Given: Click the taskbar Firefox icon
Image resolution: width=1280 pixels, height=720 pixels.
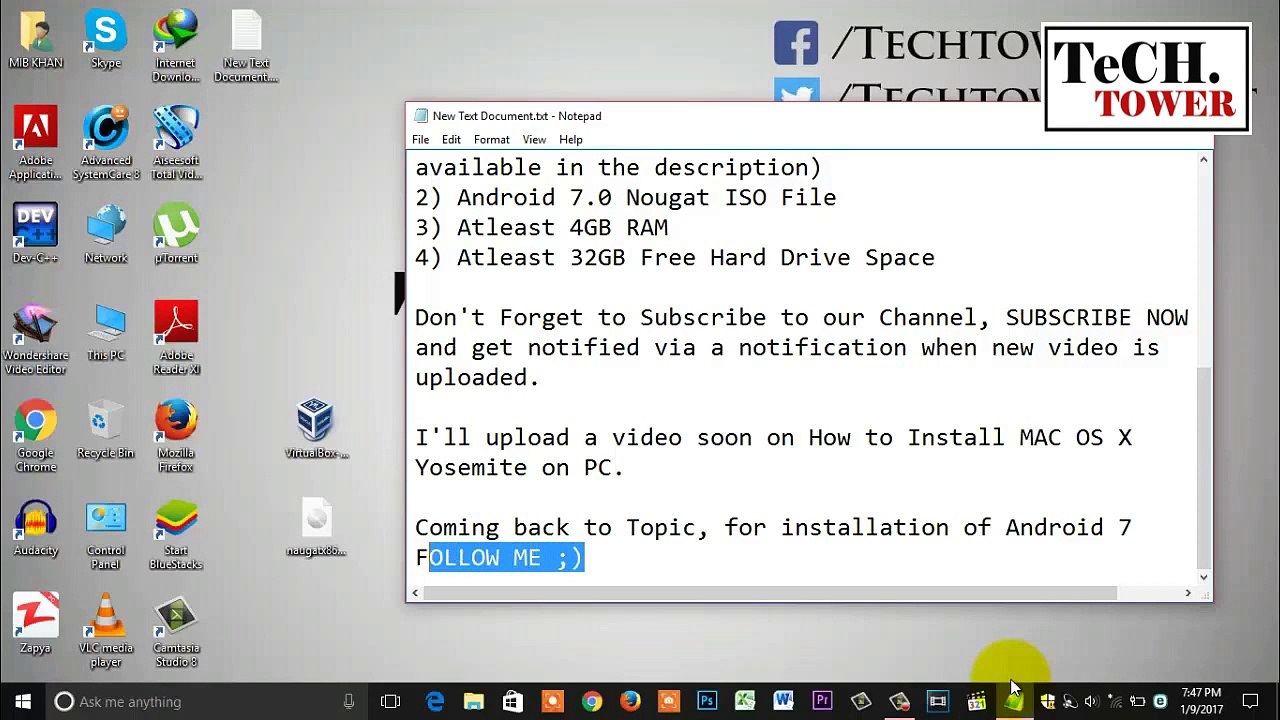Looking at the screenshot, I should click(x=629, y=702).
